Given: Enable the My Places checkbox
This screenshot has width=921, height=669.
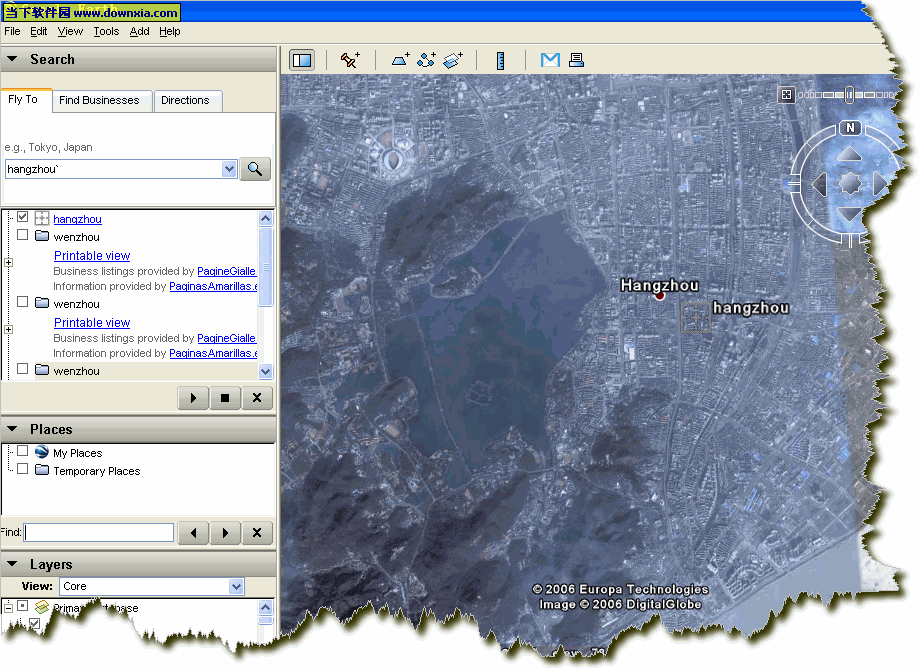Looking at the screenshot, I should 23,452.
